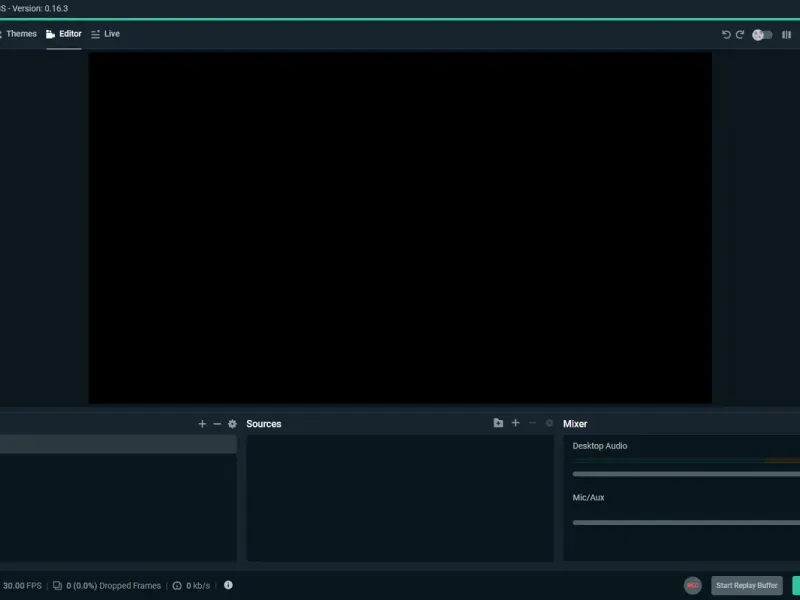The height and width of the screenshot is (600, 800).
Task: Remove selected source minus icon
Action: (x=532, y=423)
